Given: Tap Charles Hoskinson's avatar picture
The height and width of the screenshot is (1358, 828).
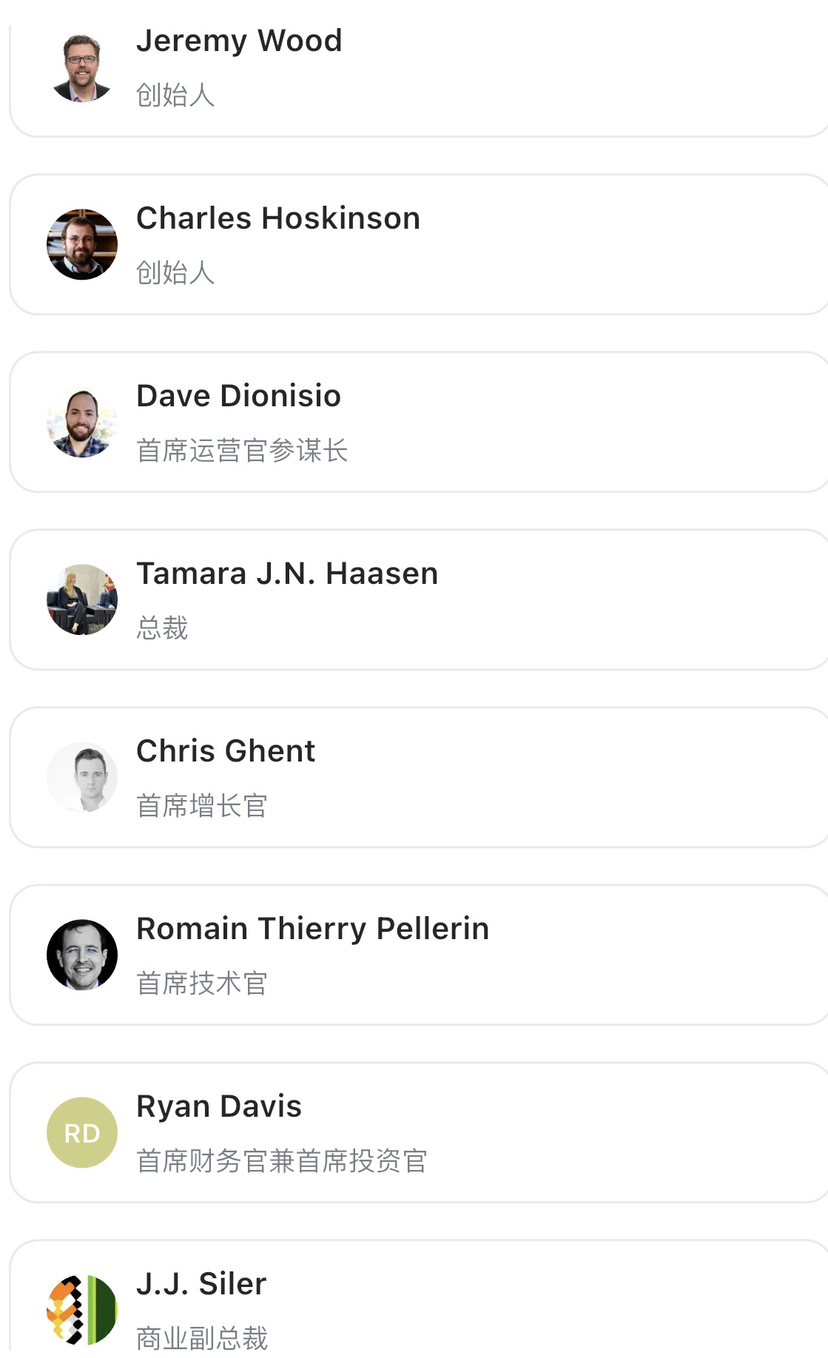Looking at the screenshot, I should coord(82,244).
